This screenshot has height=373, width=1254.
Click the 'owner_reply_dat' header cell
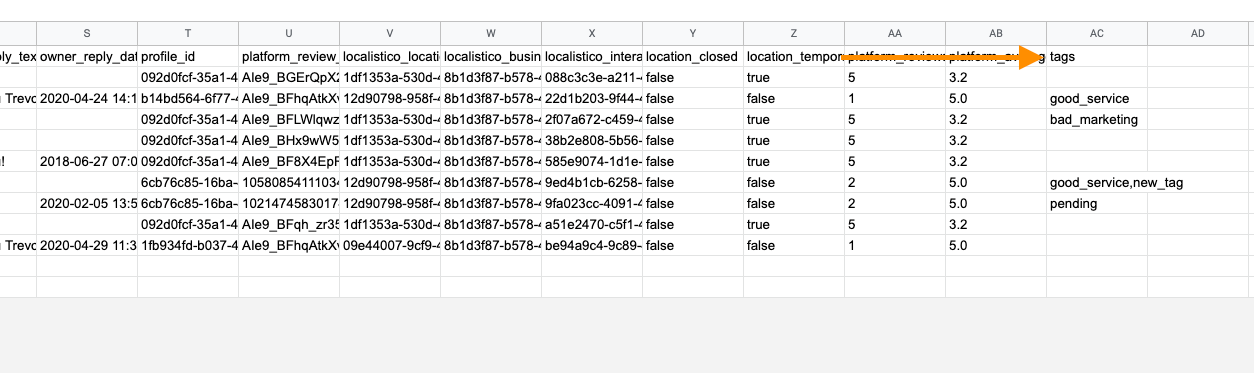(87, 57)
